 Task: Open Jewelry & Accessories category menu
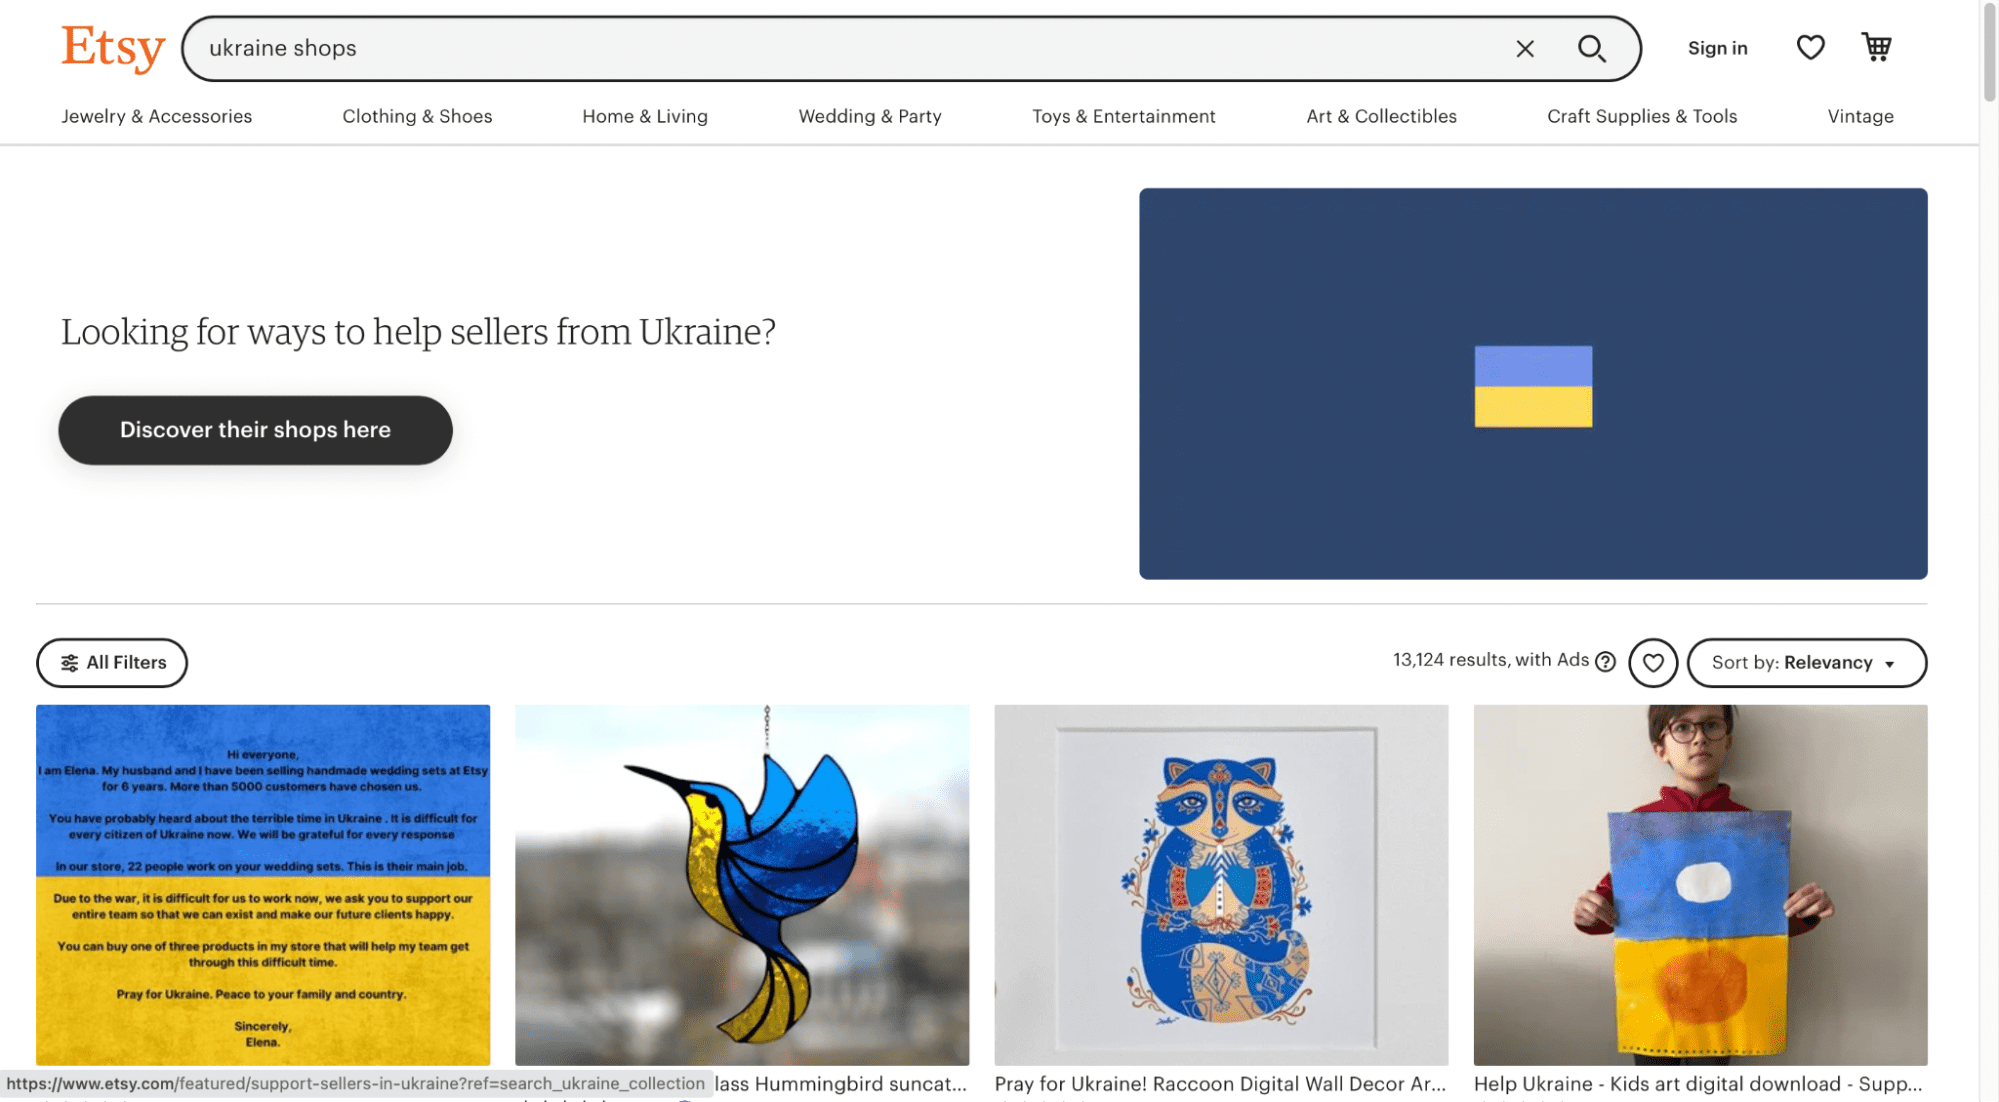click(x=157, y=116)
